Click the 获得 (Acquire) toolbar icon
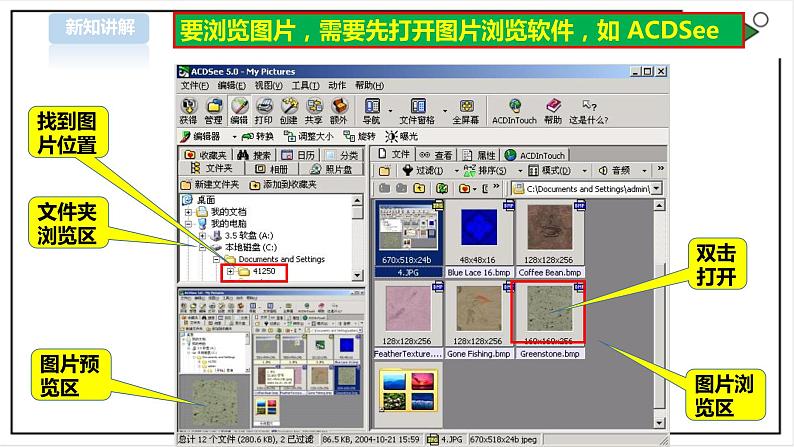 coord(188,110)
